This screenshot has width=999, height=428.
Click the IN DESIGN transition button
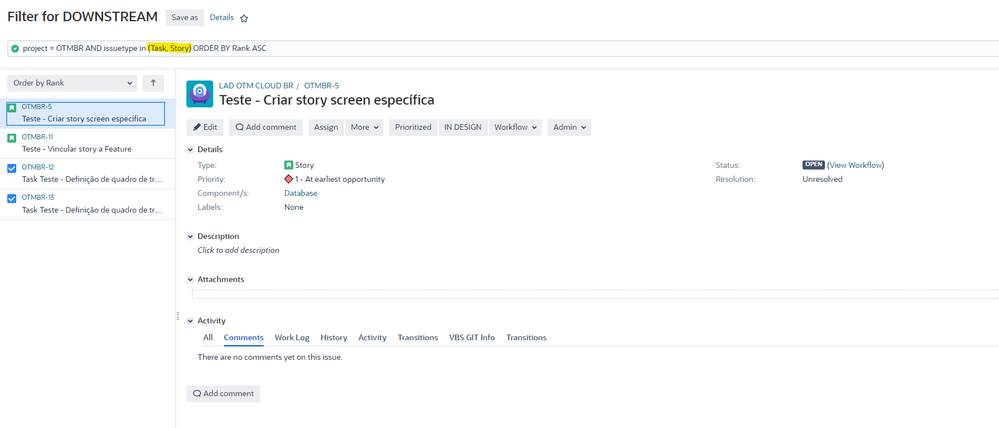click(463, 127)
